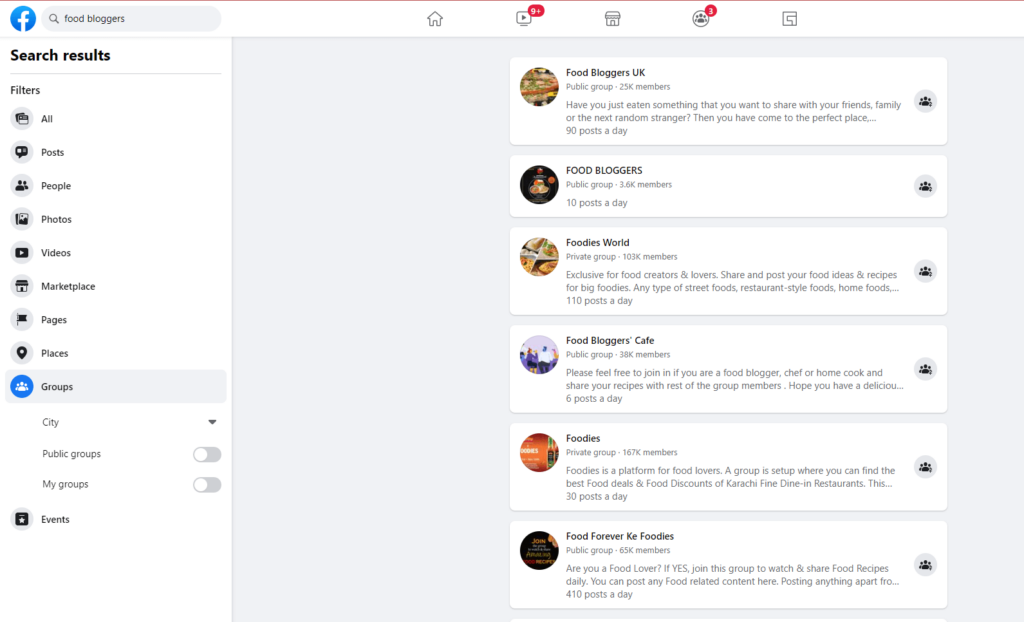Join Food Bloggers UK via group icon

tap(925, 101)
